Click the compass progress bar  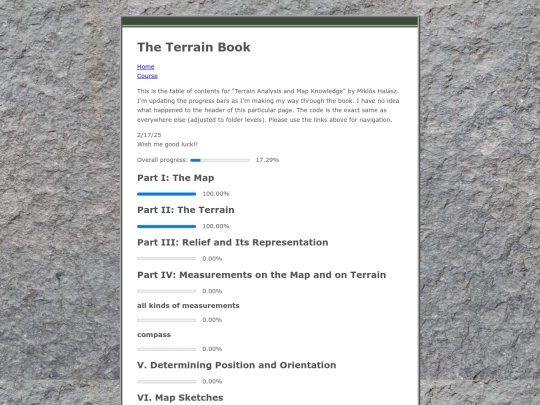[167, 349]
